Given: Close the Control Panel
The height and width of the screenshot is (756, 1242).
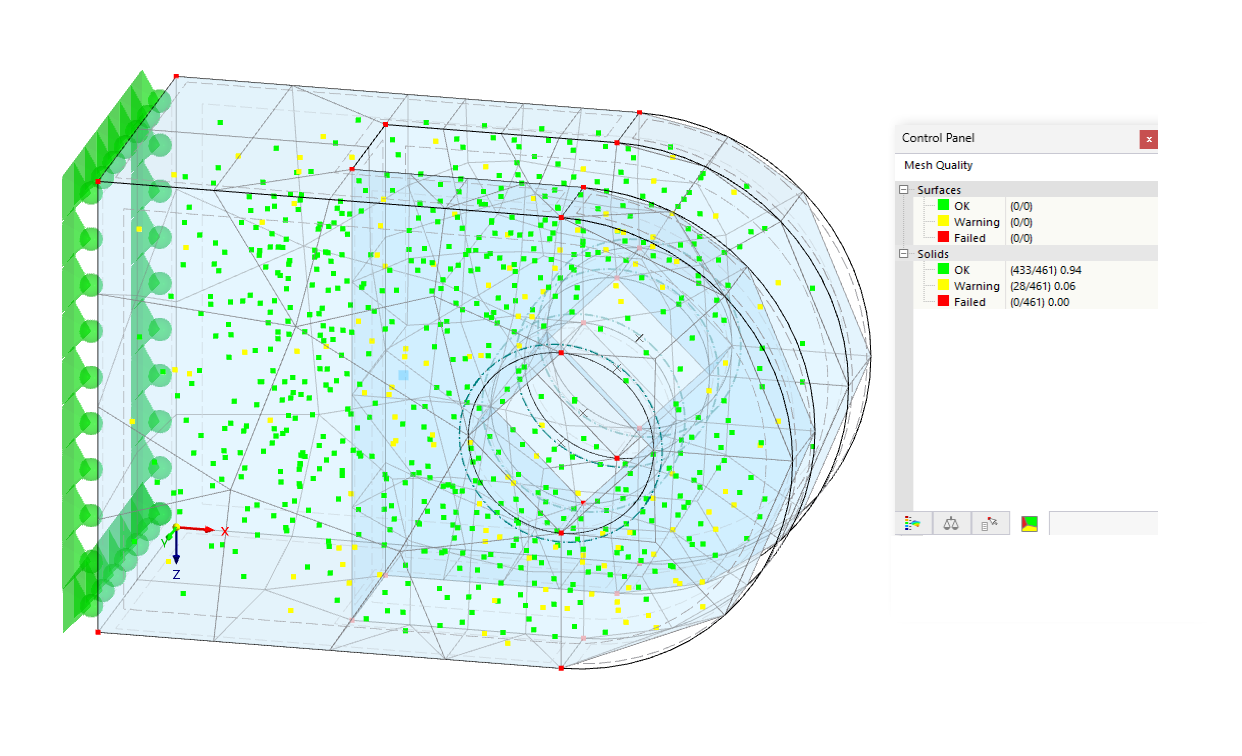Looking at the screenshot, I should click(1148, 139).
